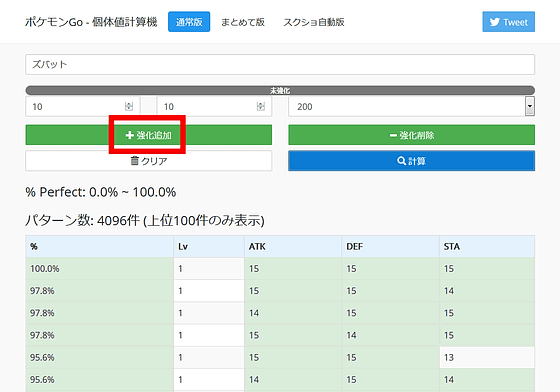Click the ATK column header
Image resolution: width=560 pixels, height=392 pixels.
pos(293,246)
